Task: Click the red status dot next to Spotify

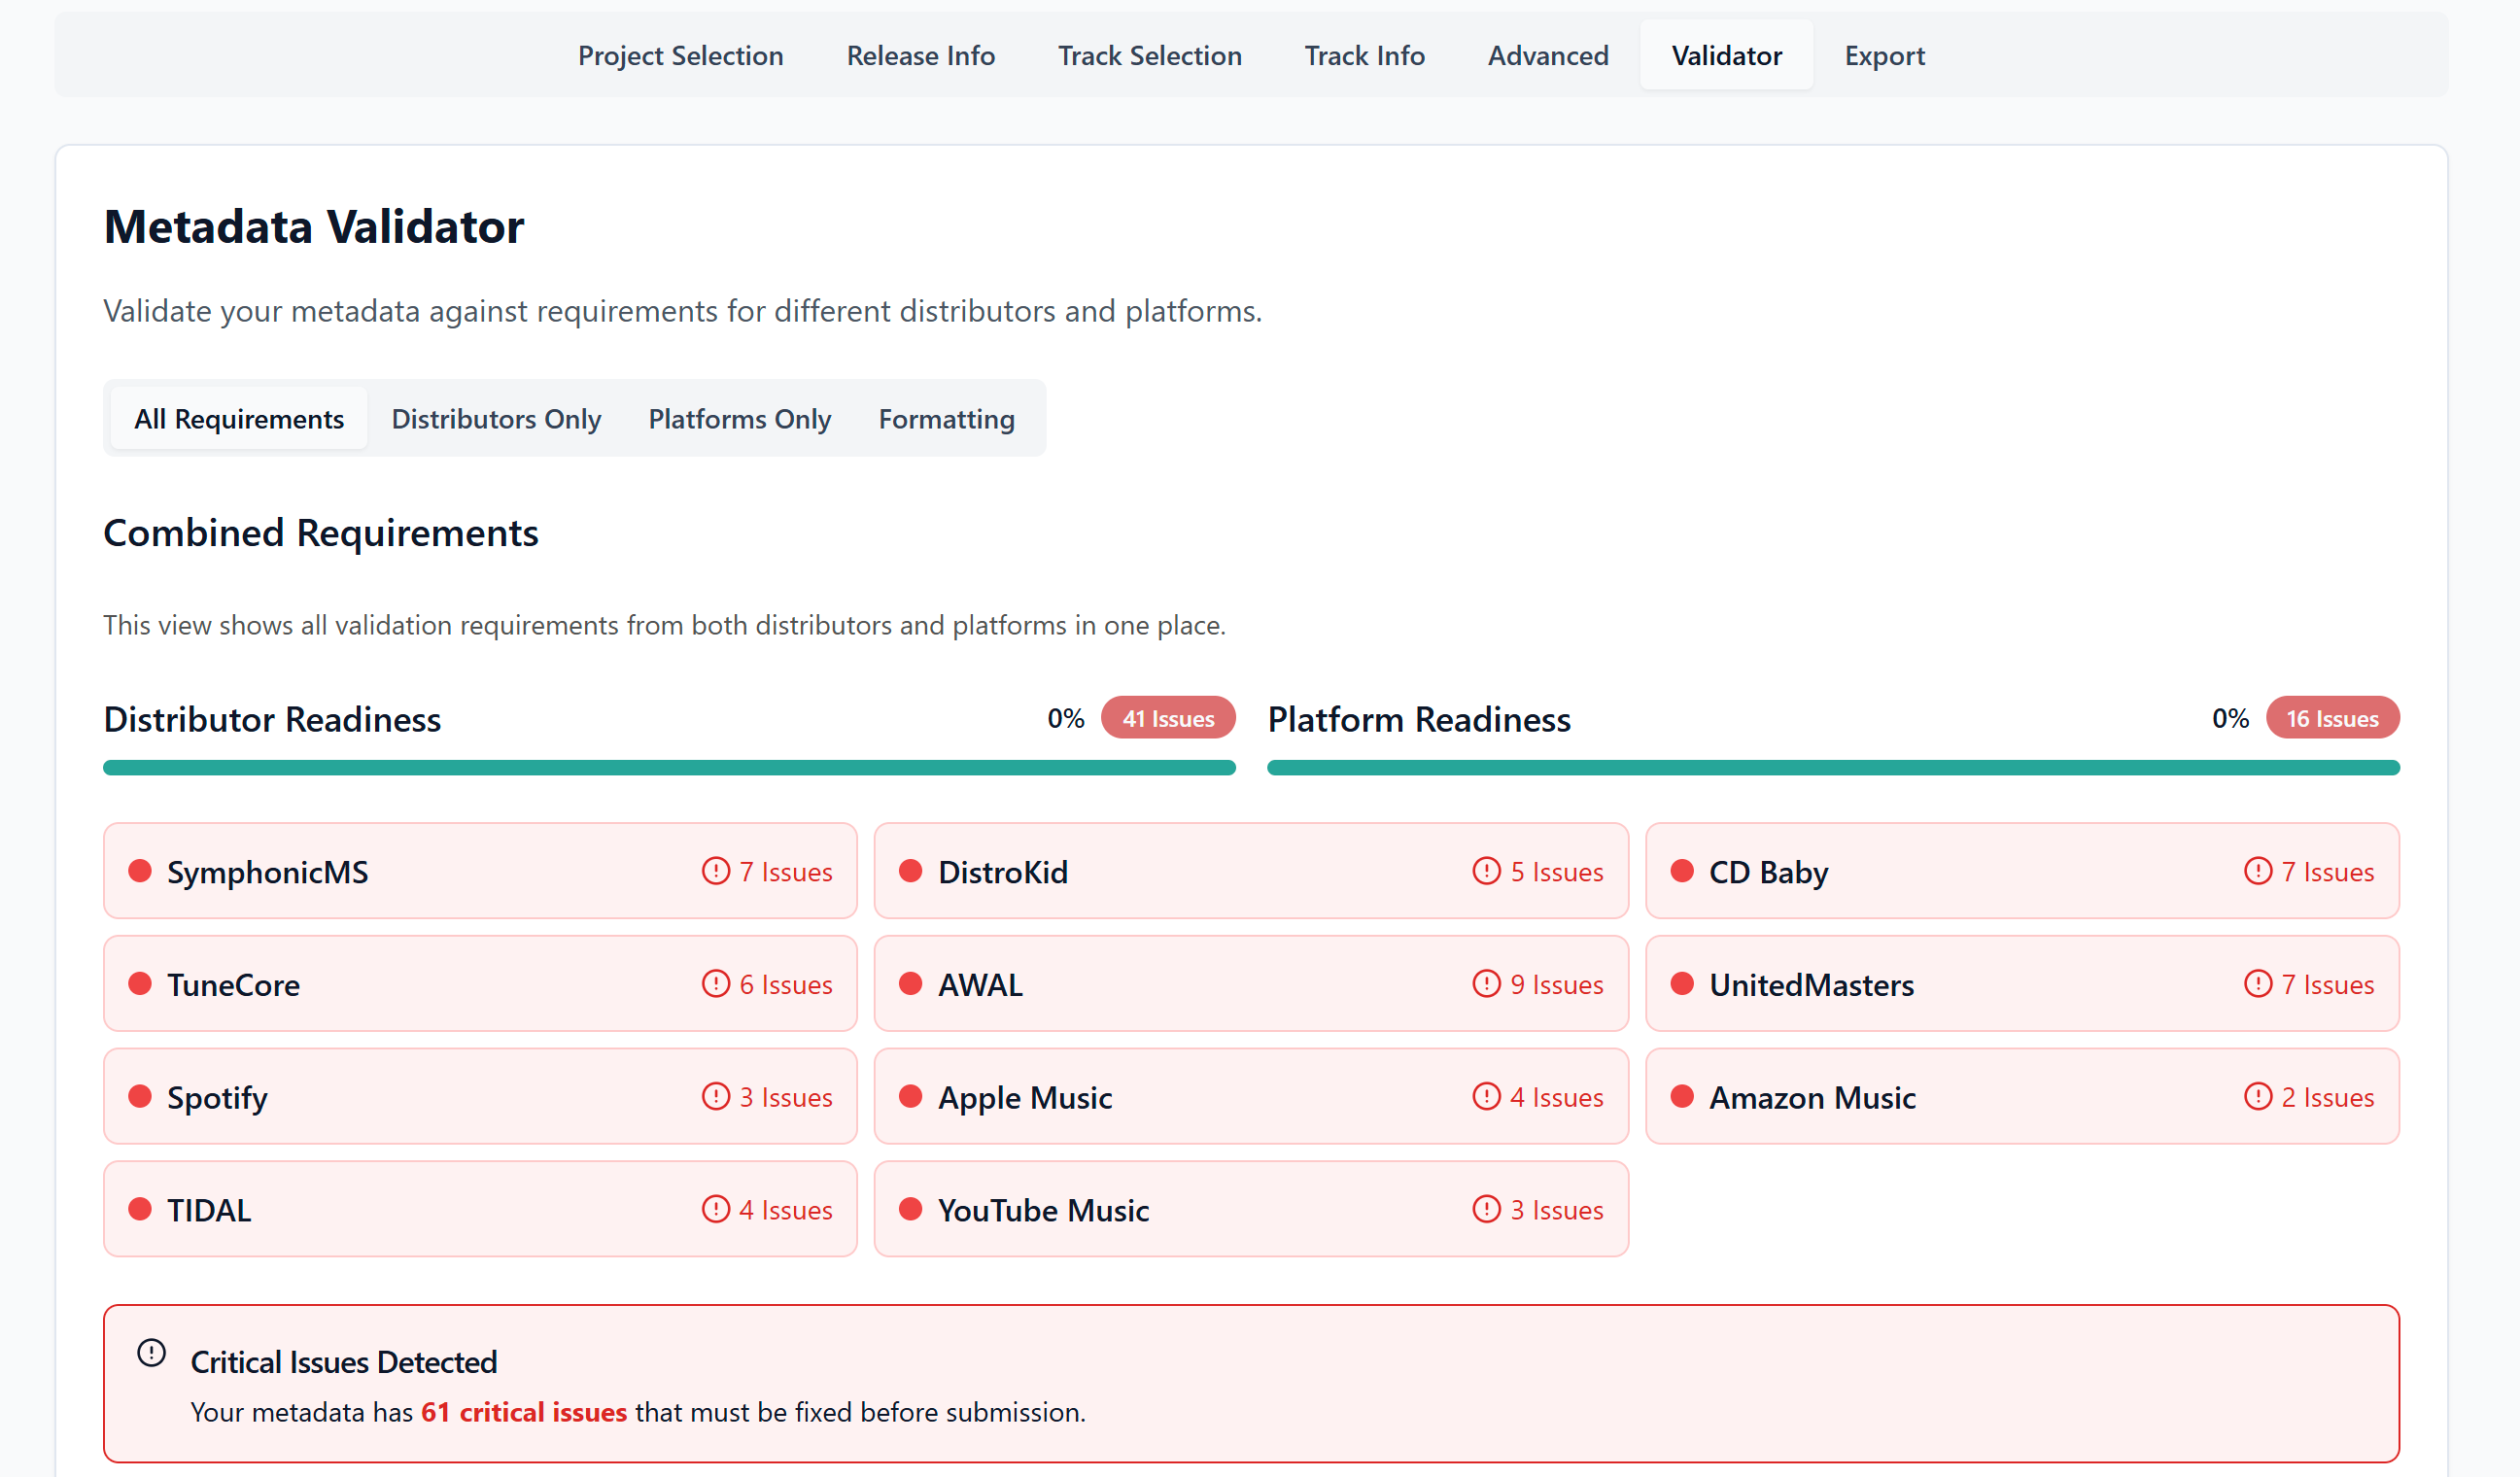Action: pos(140,1097)
